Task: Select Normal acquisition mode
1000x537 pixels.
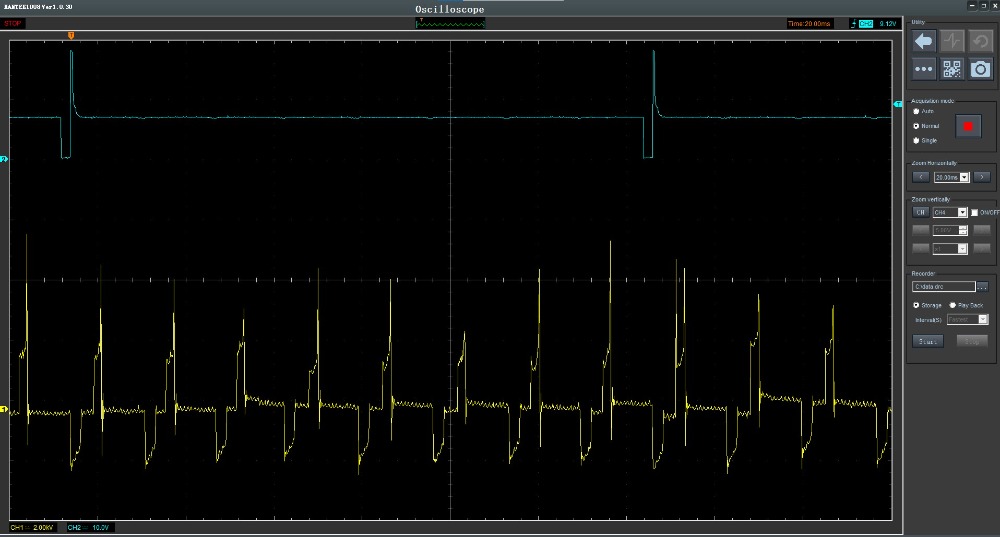Action: (x=916, y=126)
